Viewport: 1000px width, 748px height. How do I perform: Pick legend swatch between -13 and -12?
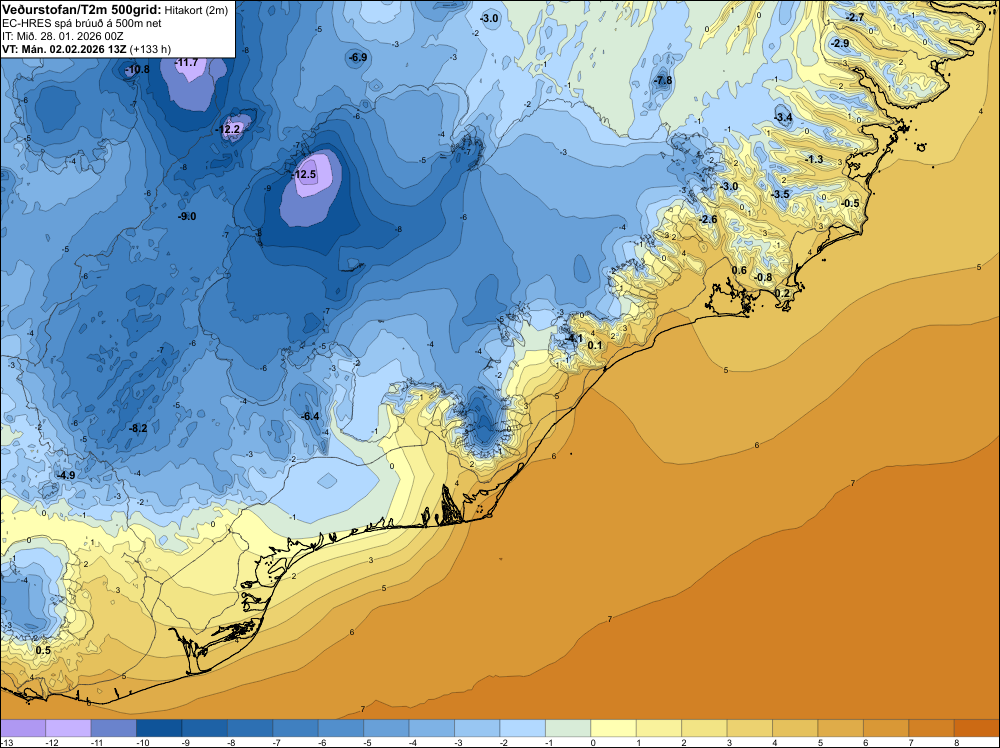pos(23,728)
